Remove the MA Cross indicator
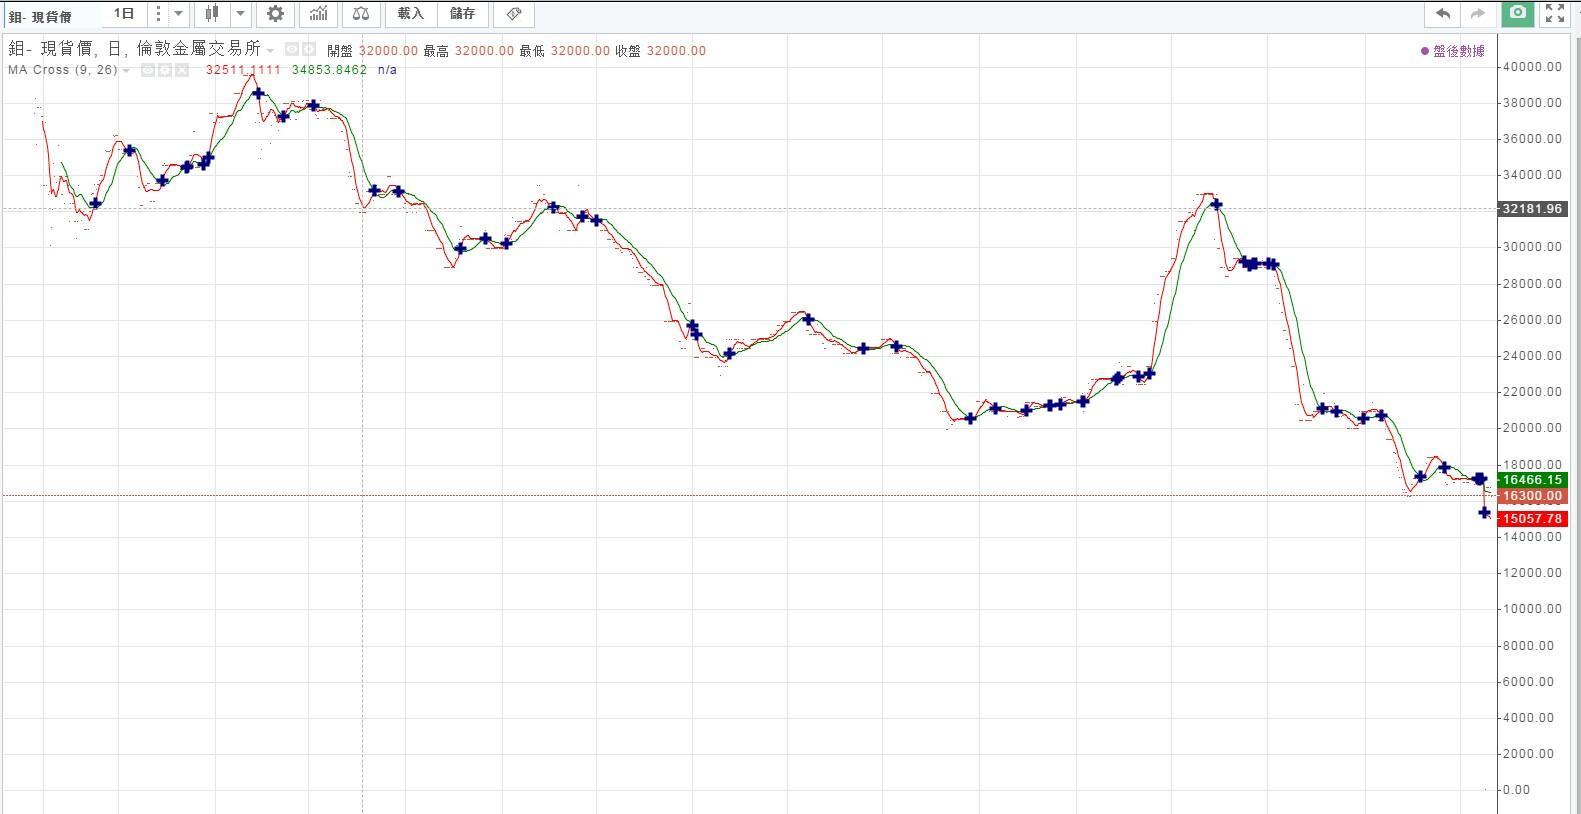Screen dimensions: 1581x814 click(x=182, y=70)
